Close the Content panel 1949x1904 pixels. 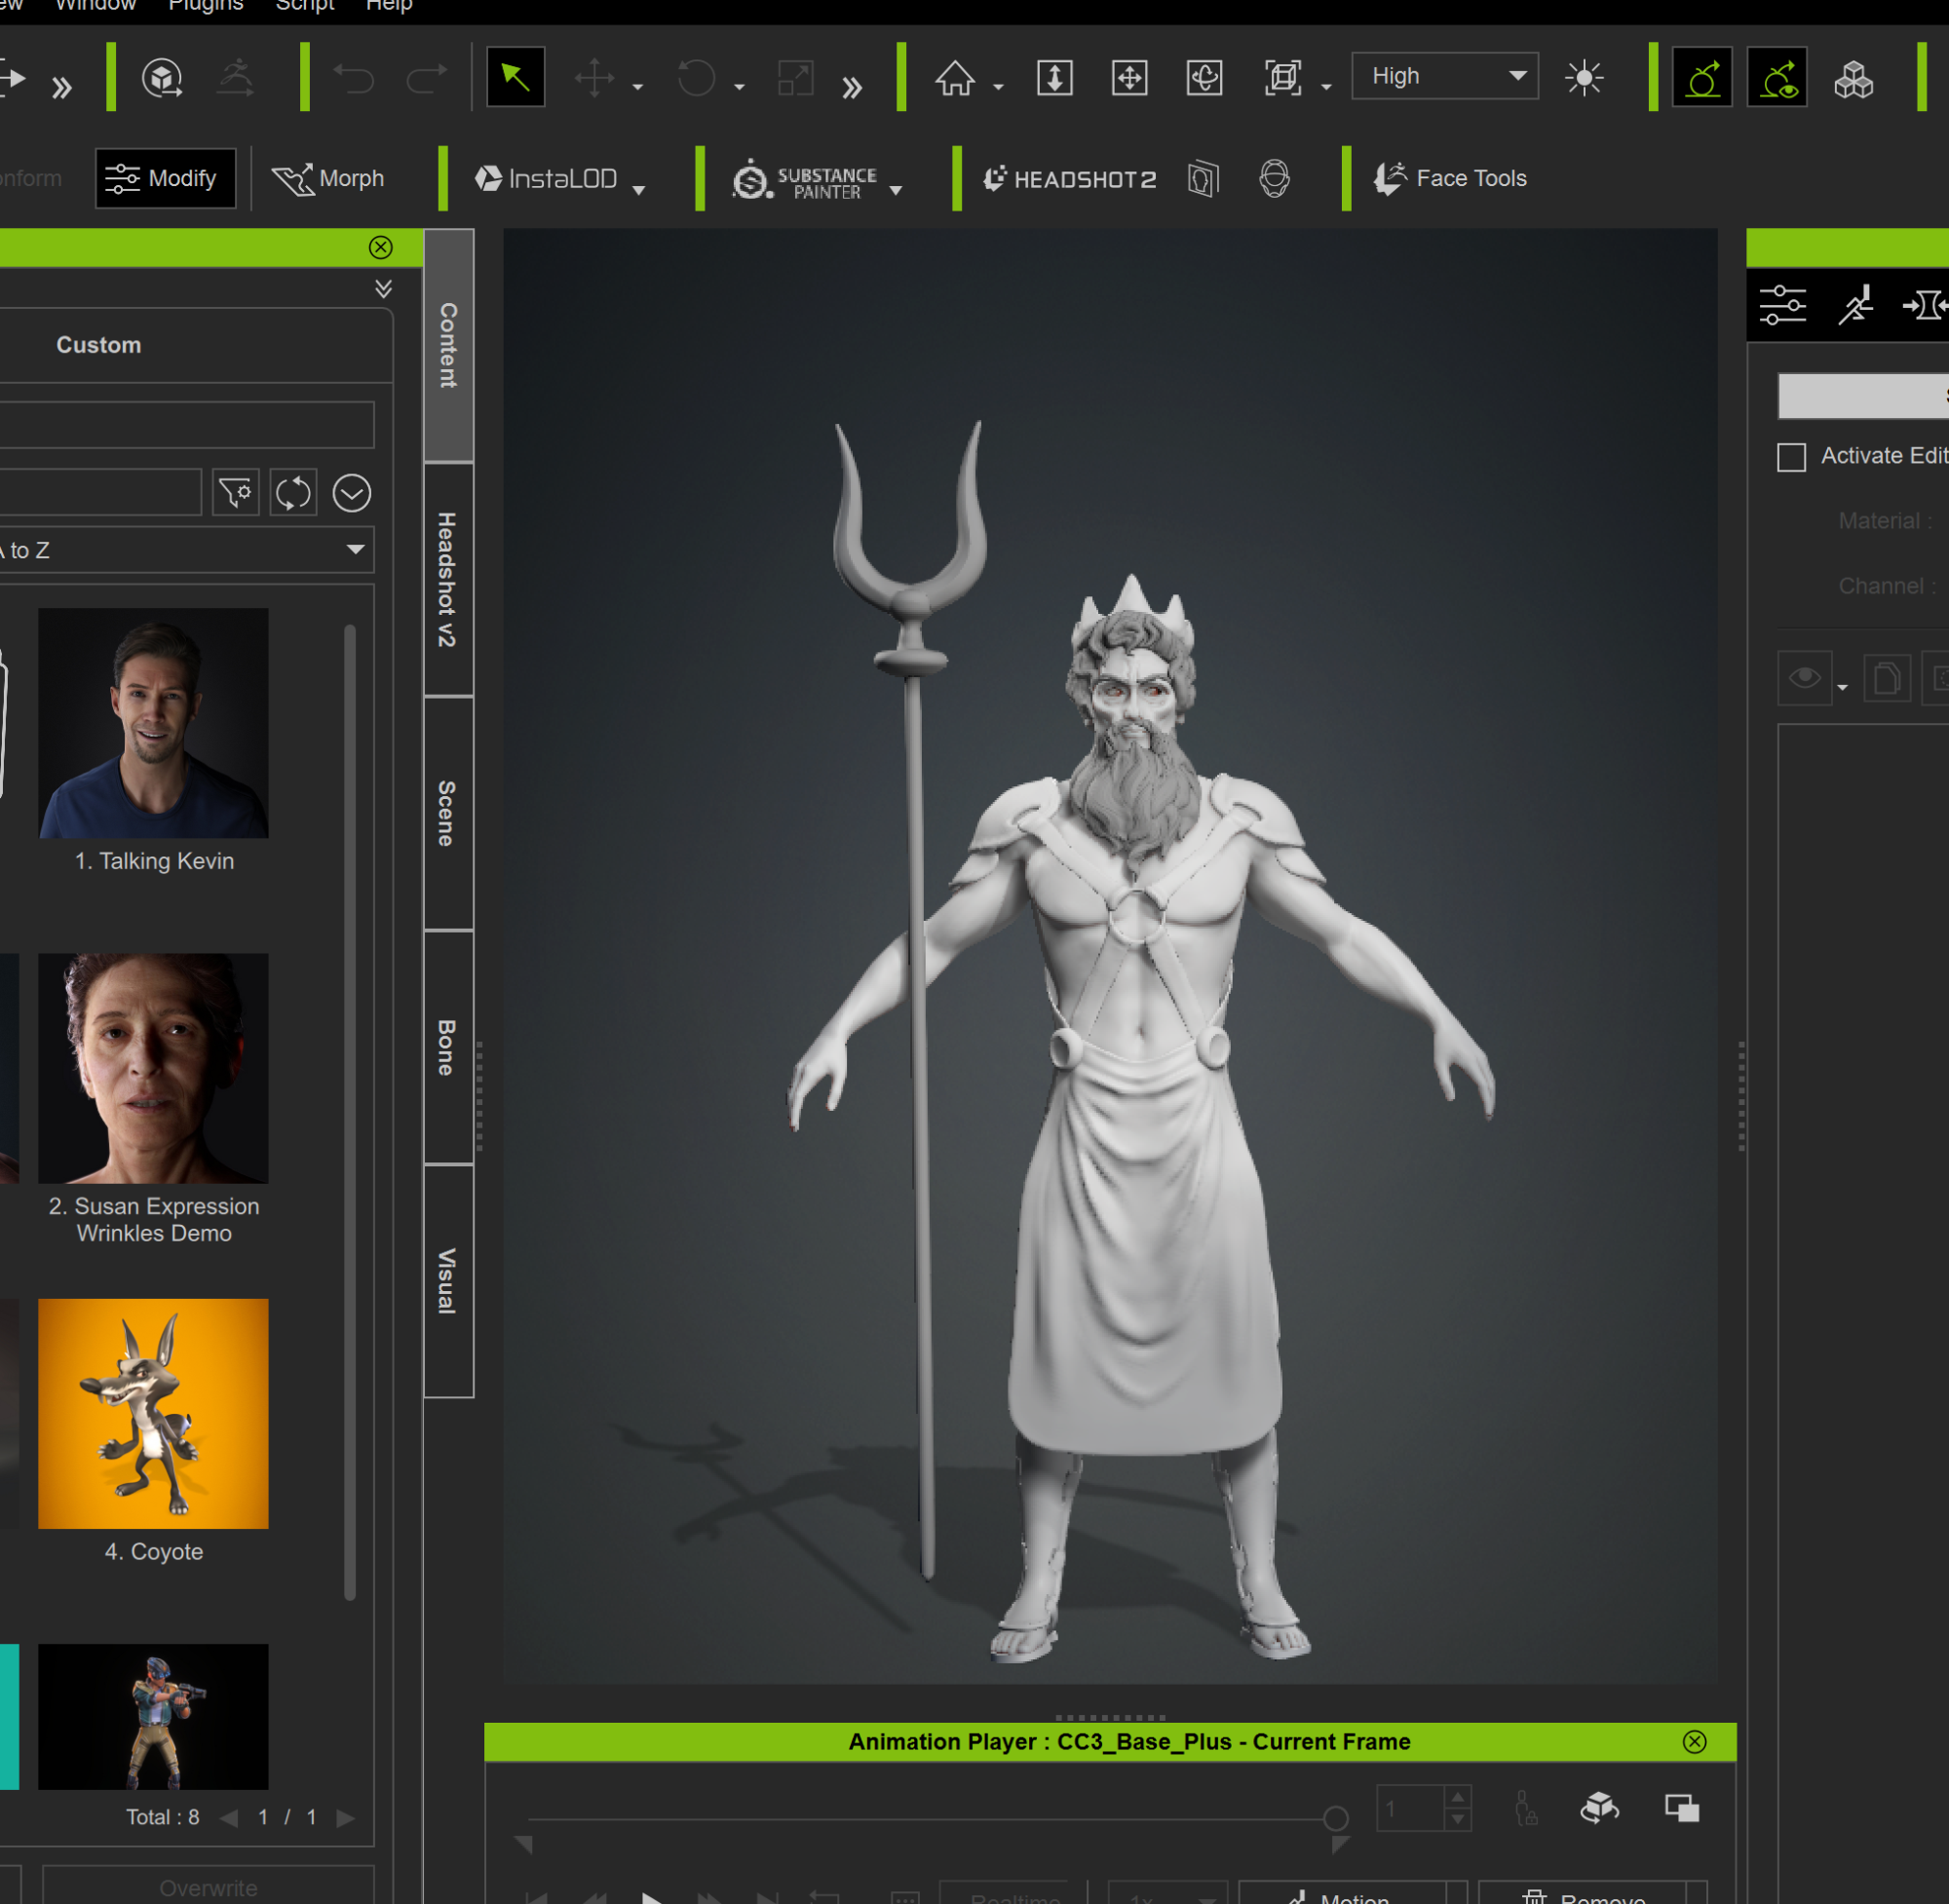[x=381, y=247]
